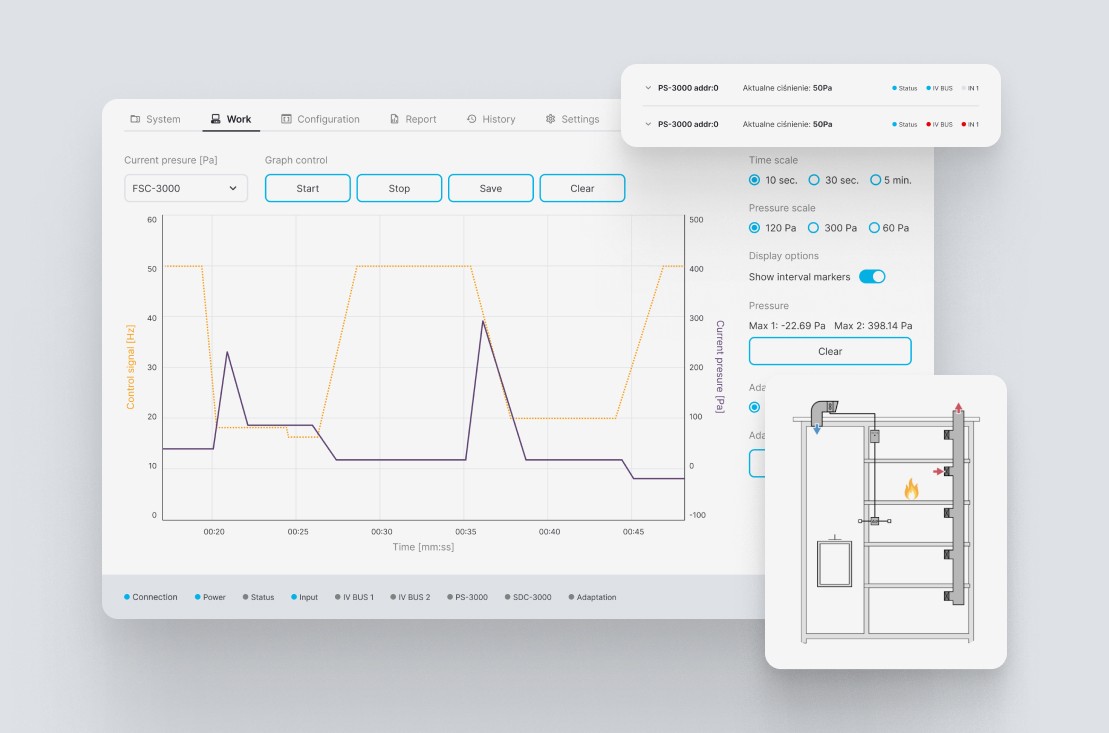Viewport: 1109px width, 733px height.
Task: Expand the second PS-3000 addr:0 row
Action: [648, 125]
